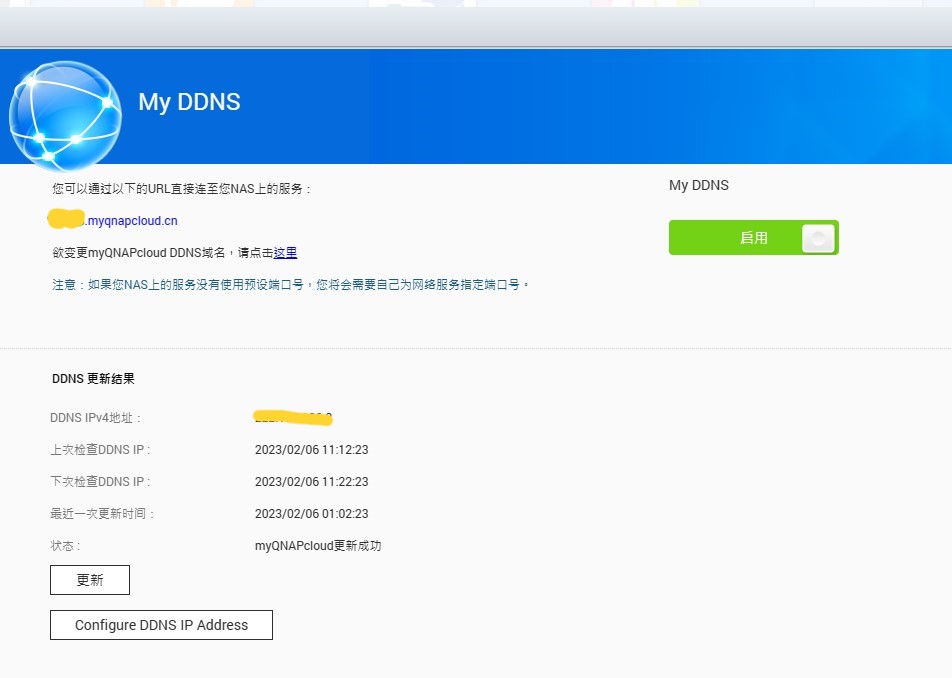Select next check time 2023/02/06 11:22:23

(x=311, y=482)
